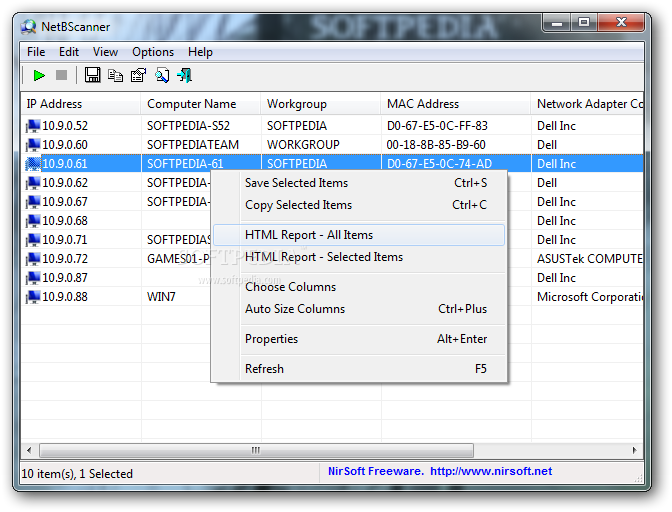The width and height of the screenshot is (672, 512).
Task: Choose Save Selected Items in context menu
Action: coord(359,183)
